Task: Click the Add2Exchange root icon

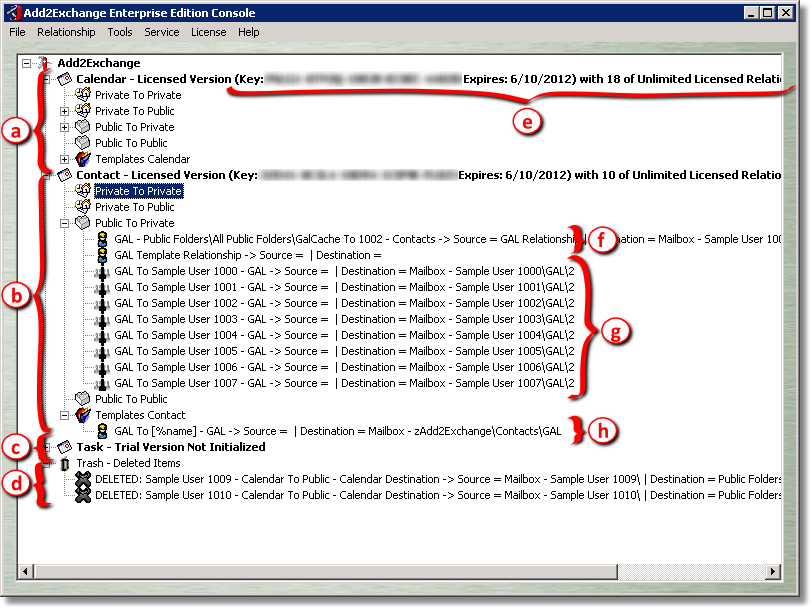Action: (x=45, y=63)
